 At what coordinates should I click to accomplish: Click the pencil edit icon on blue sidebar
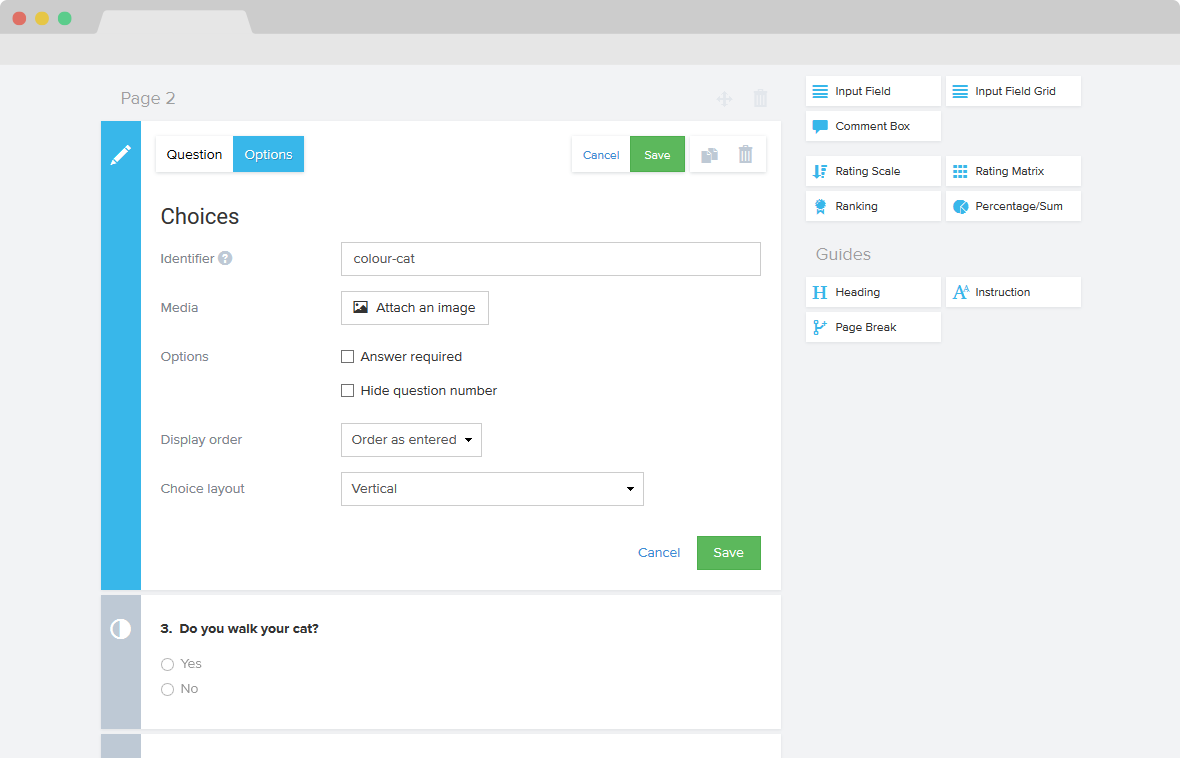[120, 154]
